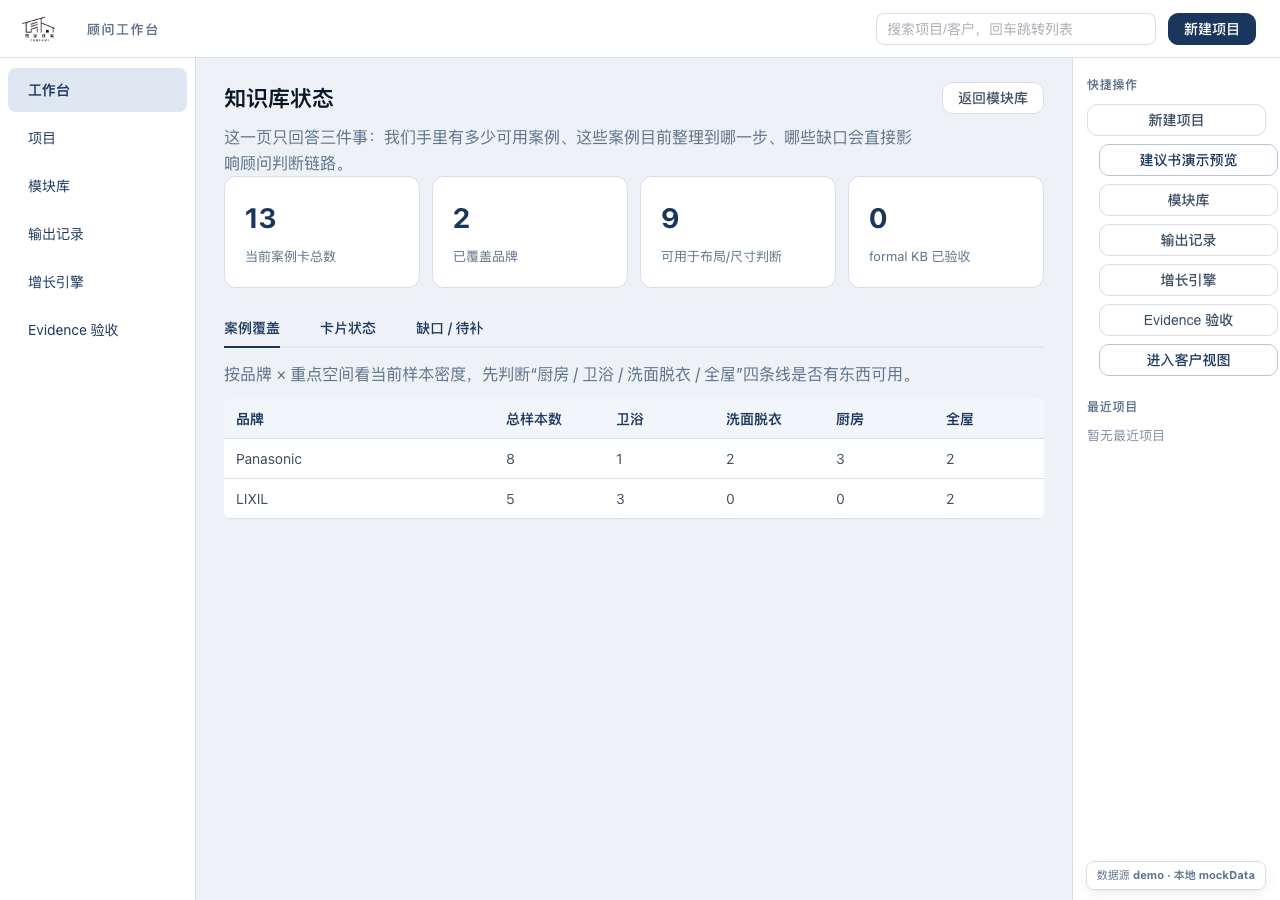The image size is (1280, 900).
Task: Click the 已覆盖品牌 stat card
Action: click(x=530, y=232)
